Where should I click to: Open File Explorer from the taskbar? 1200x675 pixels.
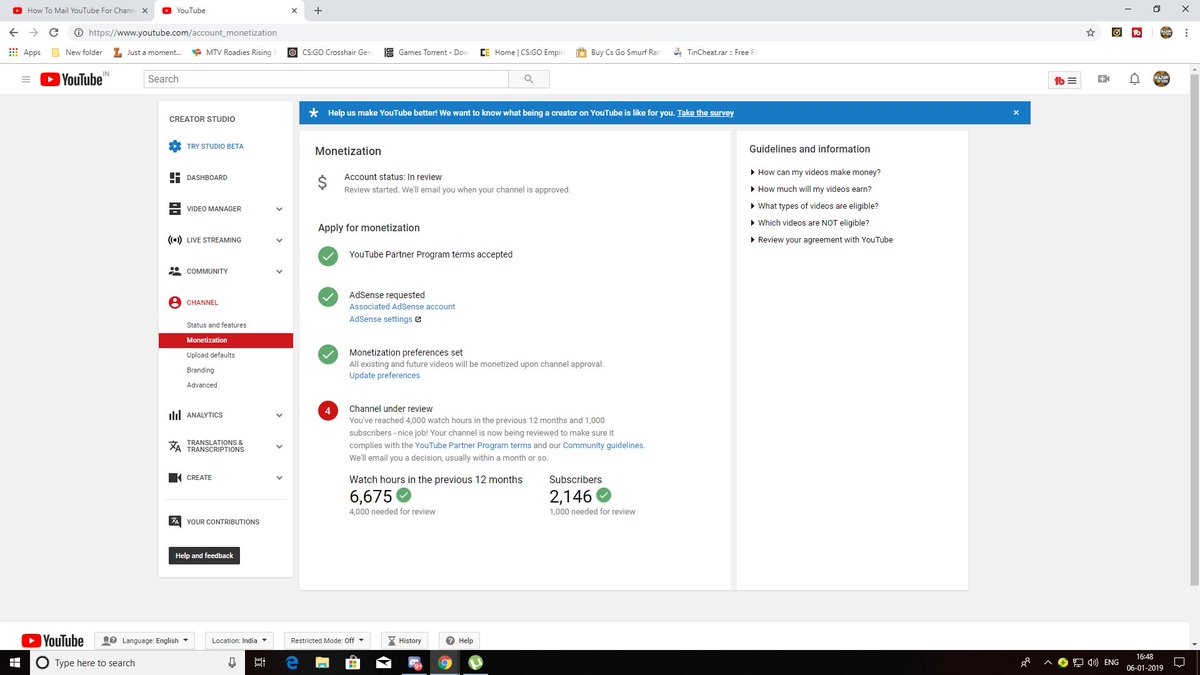coord(323,662)
